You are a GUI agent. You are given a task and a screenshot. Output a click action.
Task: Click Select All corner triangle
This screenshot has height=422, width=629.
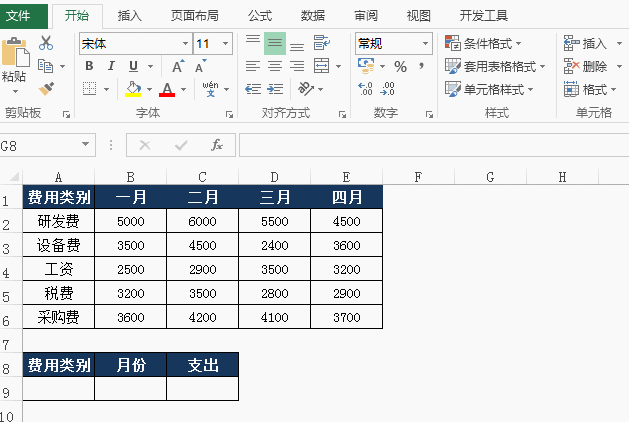[x=14, y=177]
